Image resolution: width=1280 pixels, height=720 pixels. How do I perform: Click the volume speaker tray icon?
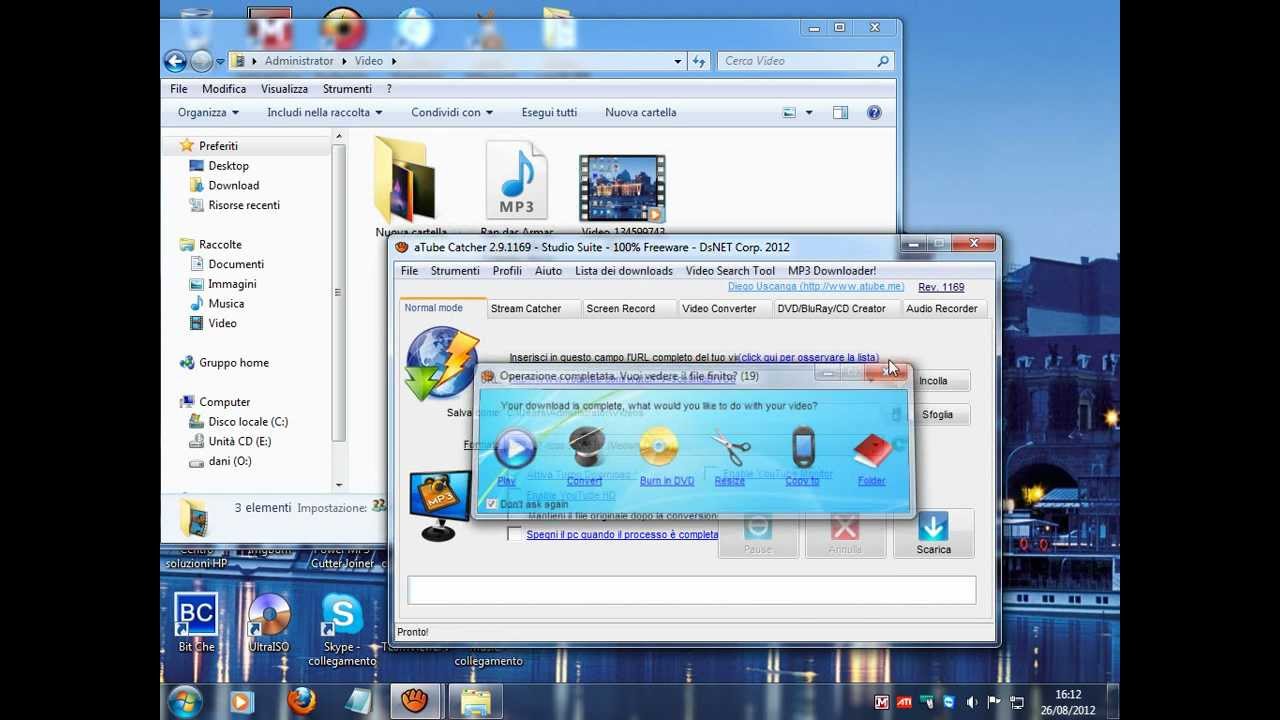click(x=971, y=702)
